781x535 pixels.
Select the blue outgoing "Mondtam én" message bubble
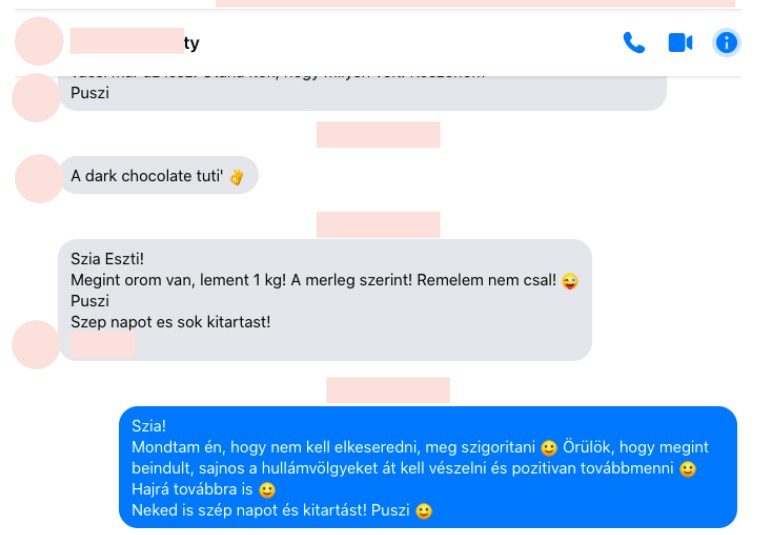[428, 467]
